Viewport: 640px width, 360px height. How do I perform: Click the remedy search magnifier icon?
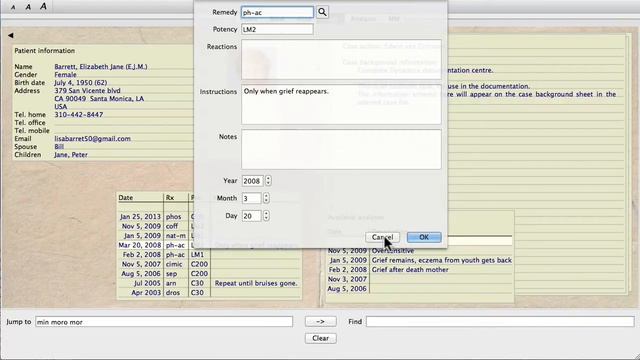pyautogui.click(x=322, y=12)
